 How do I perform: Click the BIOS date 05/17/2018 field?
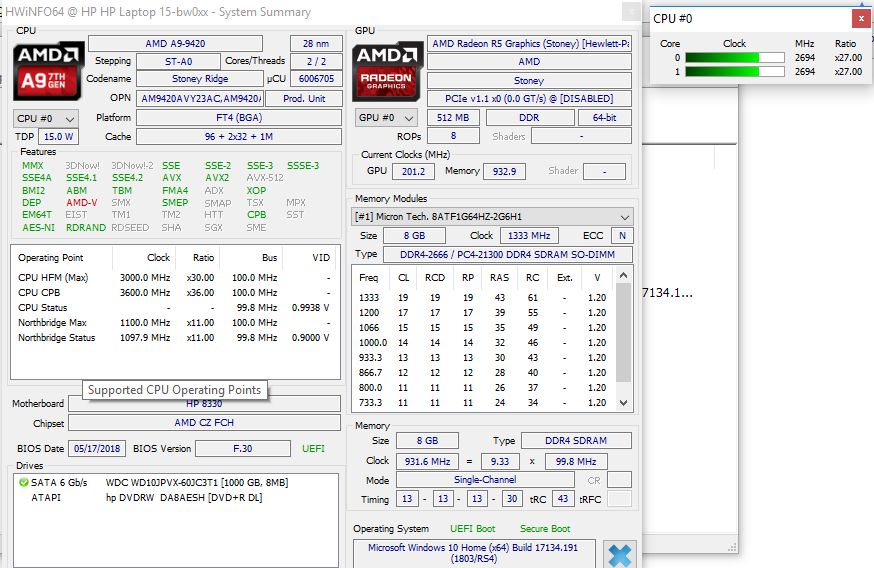coord(97,449)
